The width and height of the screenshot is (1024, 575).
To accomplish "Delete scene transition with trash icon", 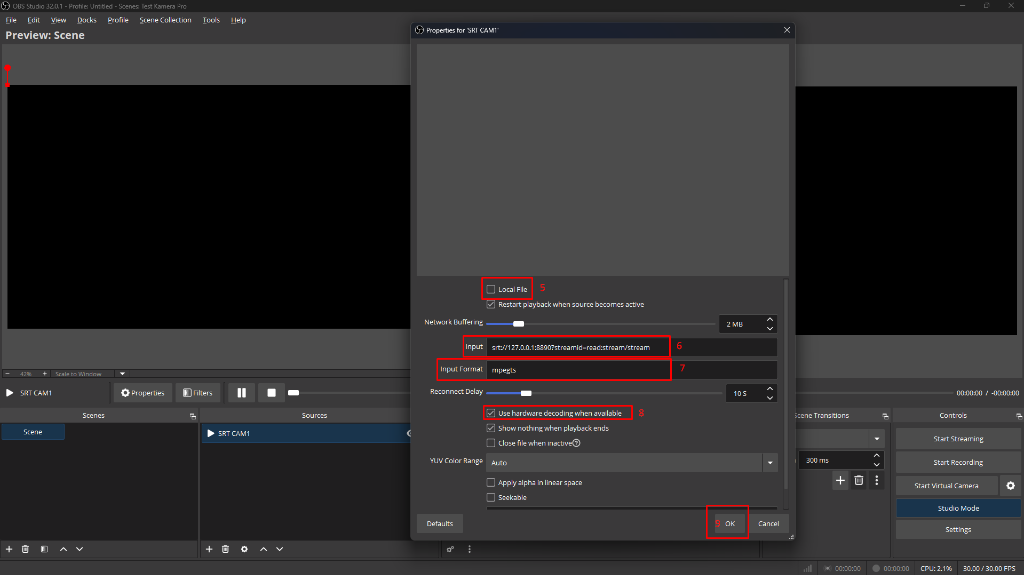I will click(859, 481).
